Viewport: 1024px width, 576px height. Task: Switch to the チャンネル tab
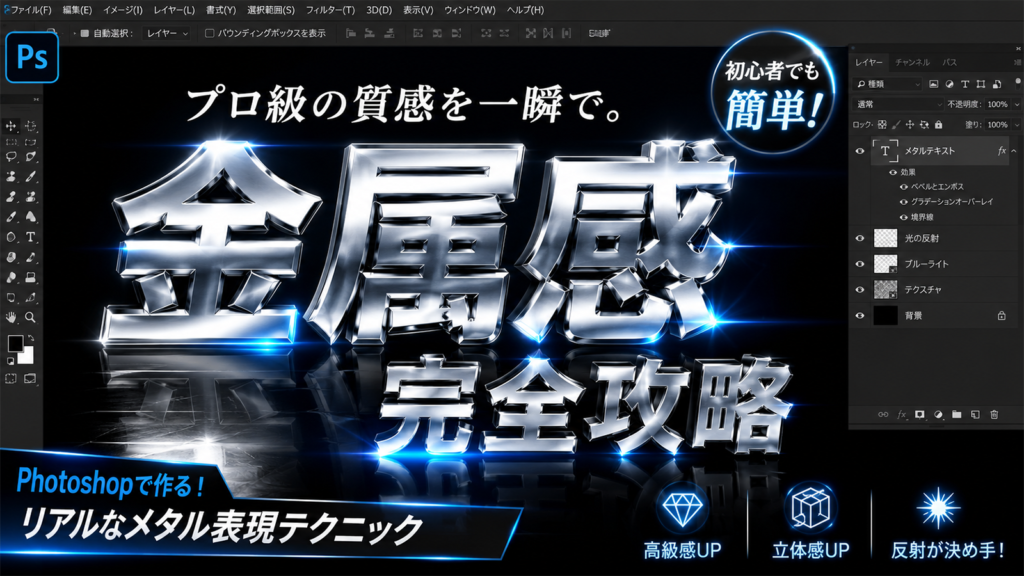912,62
